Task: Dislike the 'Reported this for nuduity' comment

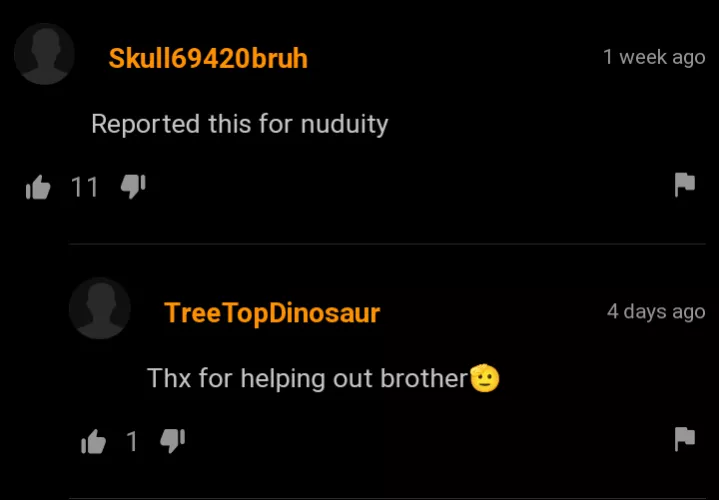Action: 133,186
